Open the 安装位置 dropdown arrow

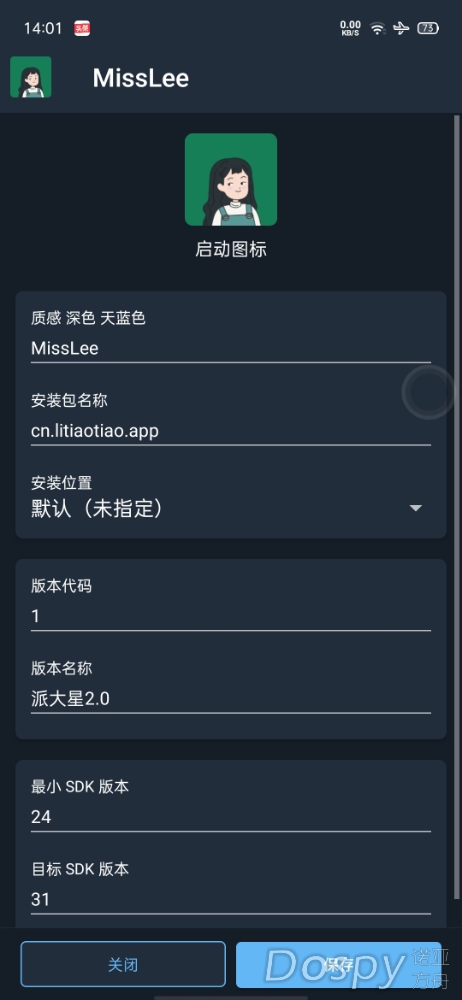coord(415,508)
